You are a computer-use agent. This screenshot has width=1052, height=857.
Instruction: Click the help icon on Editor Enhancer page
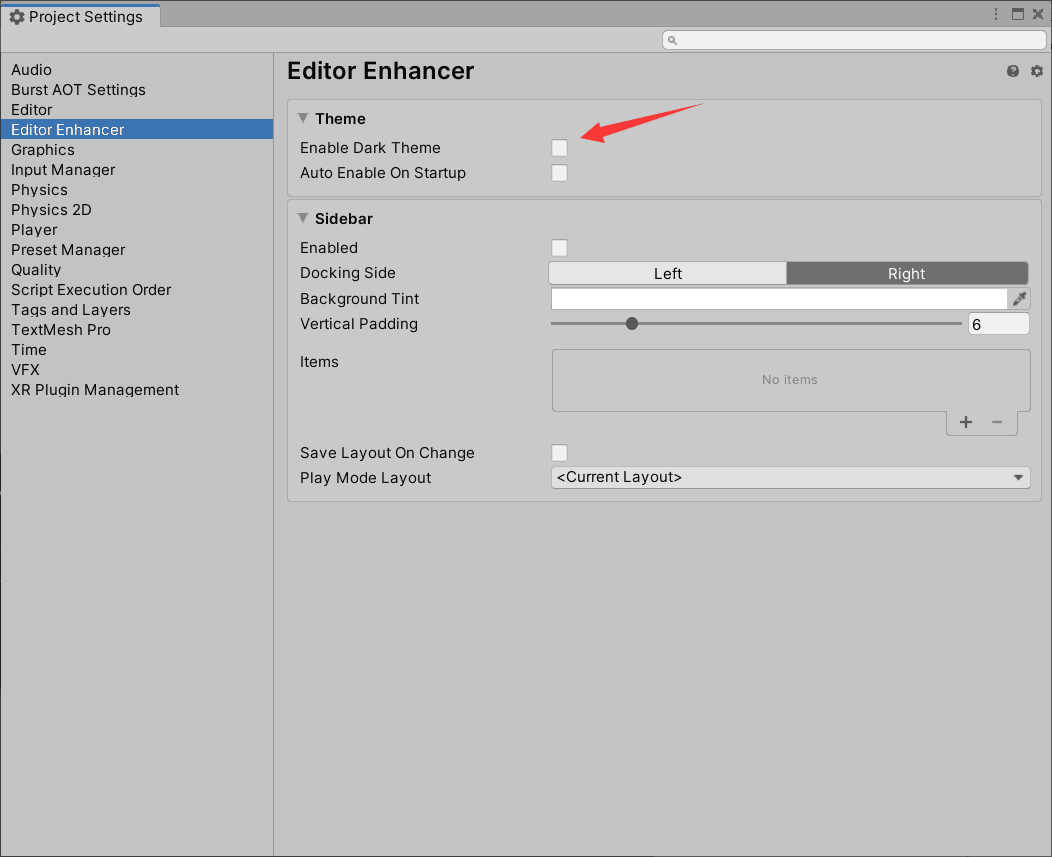1013,71
